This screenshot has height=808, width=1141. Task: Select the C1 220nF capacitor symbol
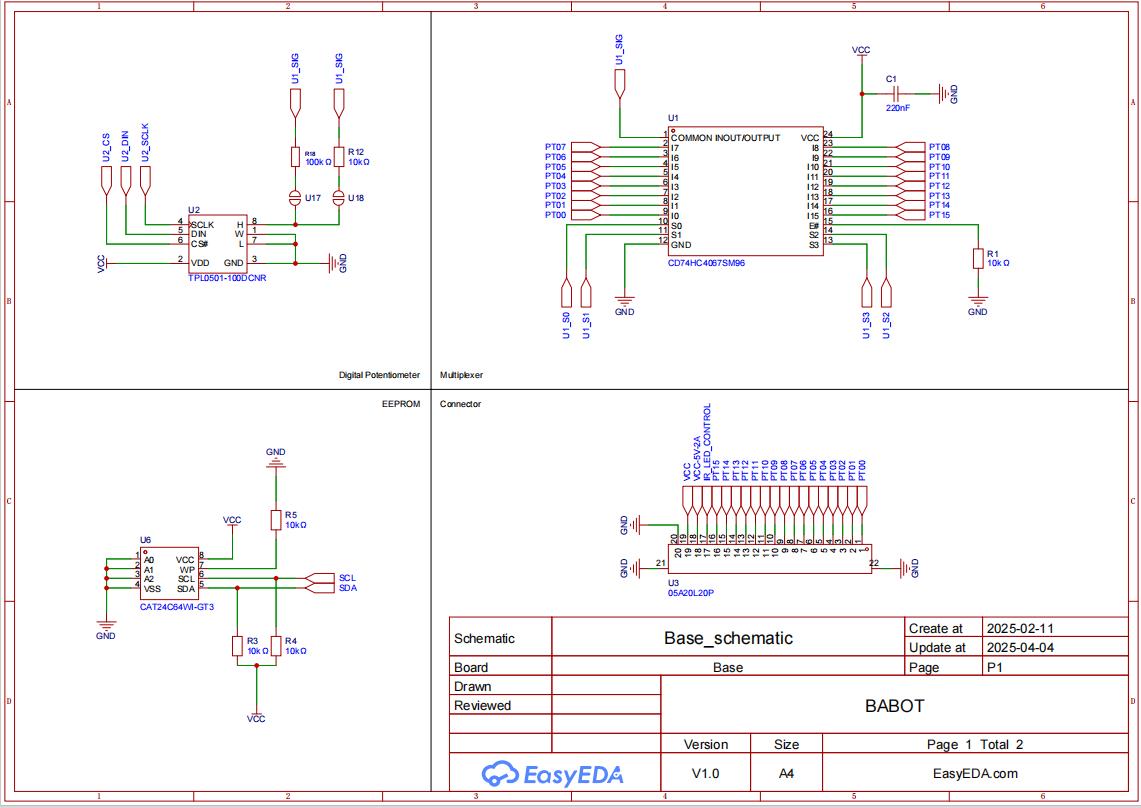[x=896, y=94]
